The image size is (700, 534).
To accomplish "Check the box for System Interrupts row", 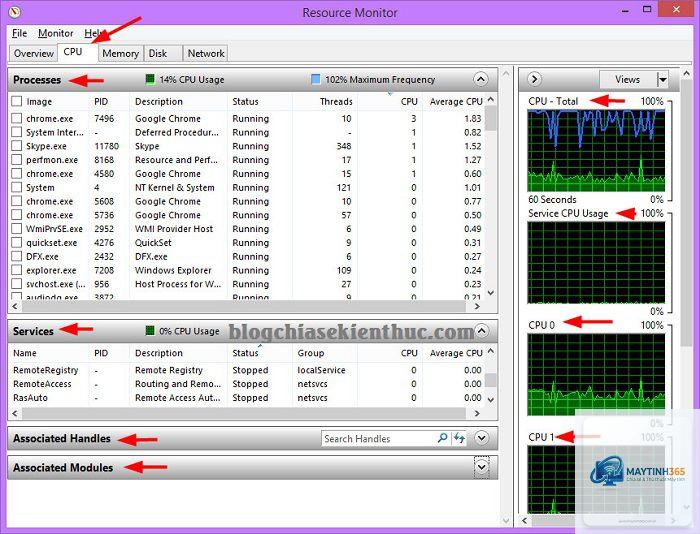I will tap(17, 132).
